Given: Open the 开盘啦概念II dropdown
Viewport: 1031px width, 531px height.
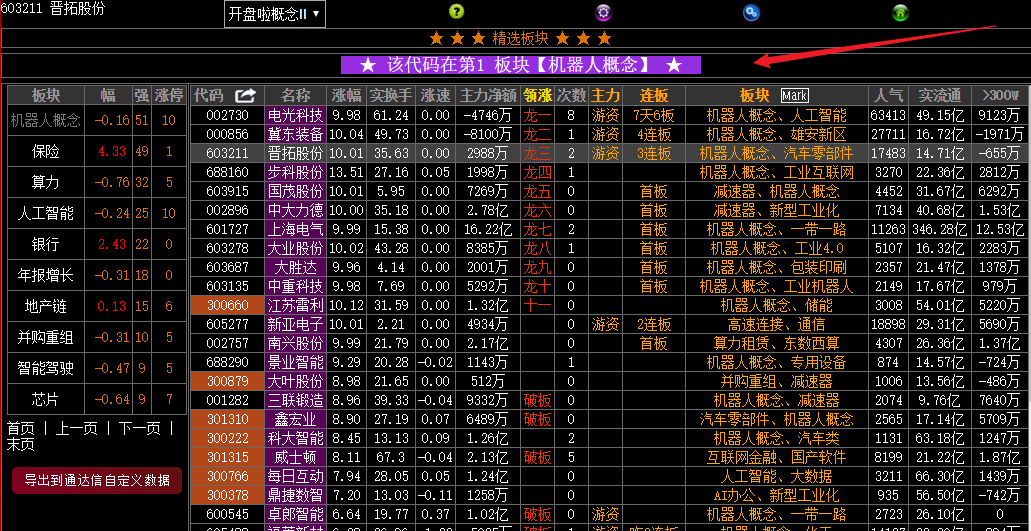Looking at the screenshot, I should pos(275,14).
